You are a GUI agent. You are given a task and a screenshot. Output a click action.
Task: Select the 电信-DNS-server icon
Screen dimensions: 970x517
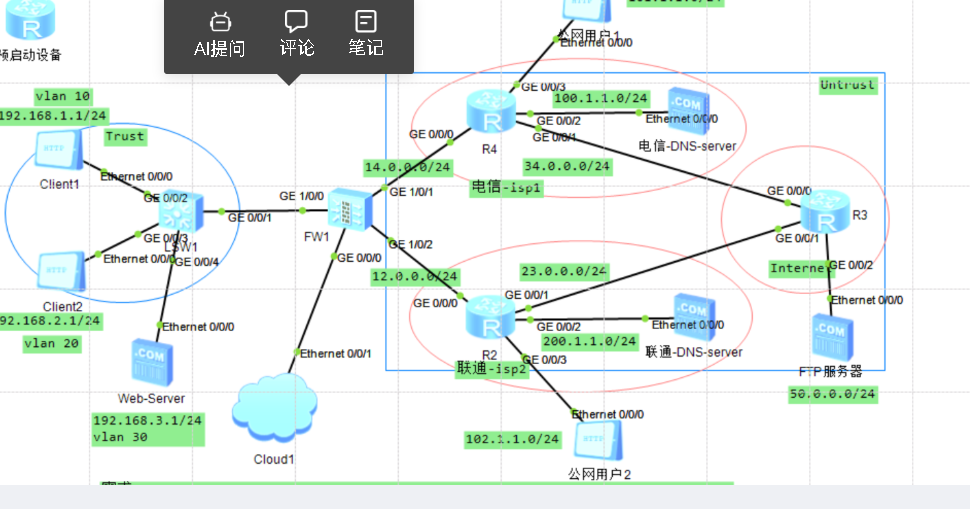pyautogui.click(x=689, y=111)
